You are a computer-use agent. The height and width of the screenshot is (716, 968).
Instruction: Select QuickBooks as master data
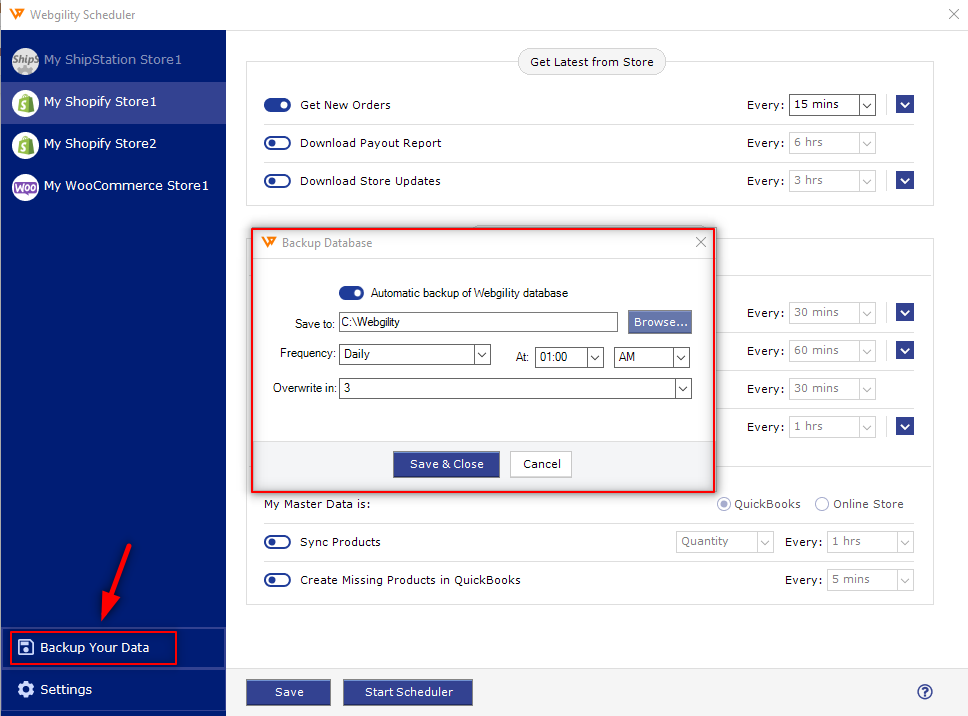click(x=724, y=504)
